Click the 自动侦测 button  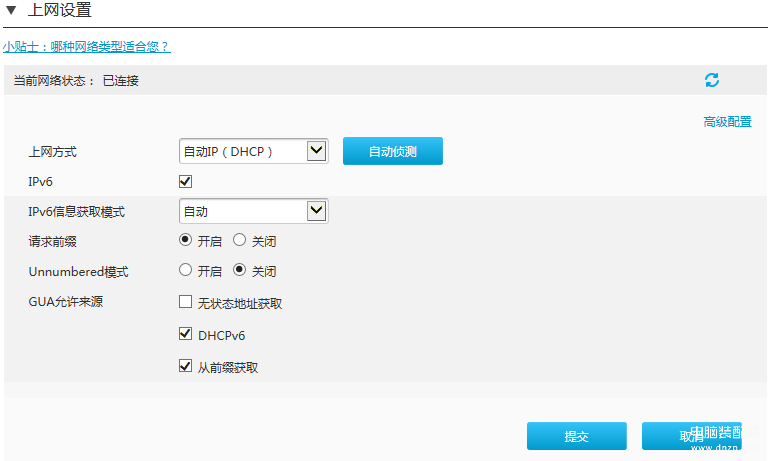[393, 151]
